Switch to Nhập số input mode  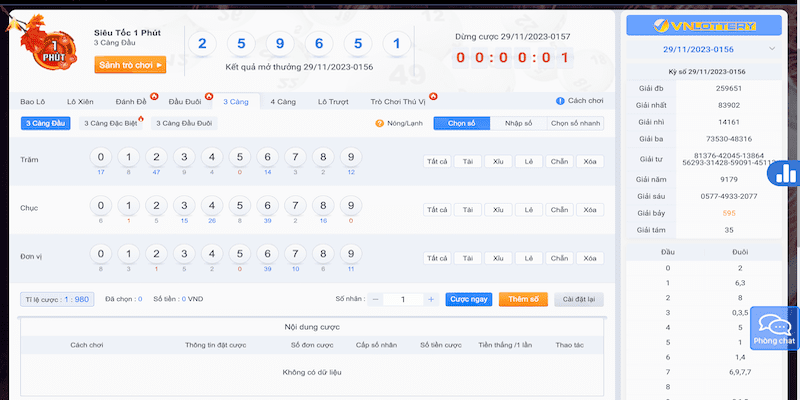518,123
